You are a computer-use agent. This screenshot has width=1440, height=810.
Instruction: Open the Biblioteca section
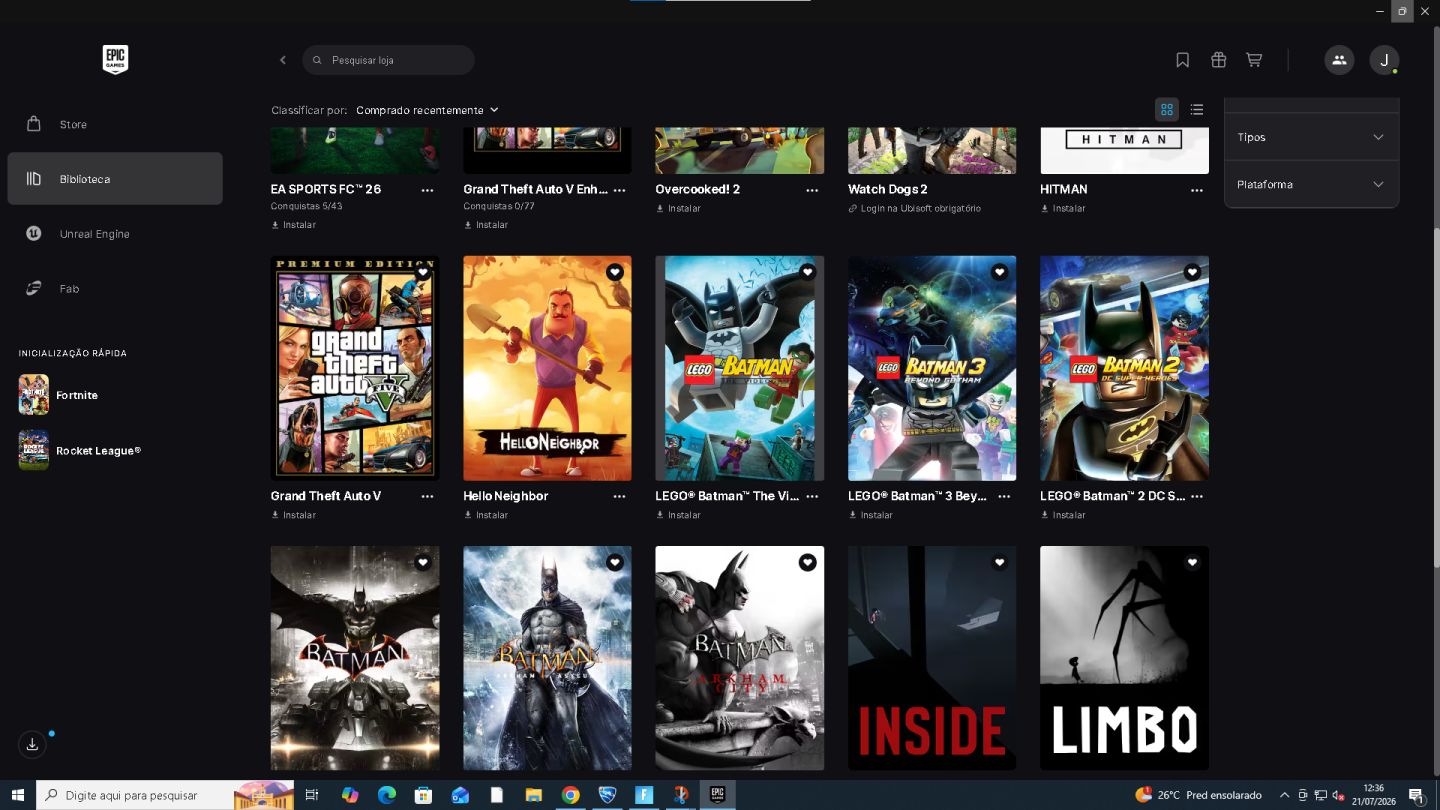click(x=115, y=179)
